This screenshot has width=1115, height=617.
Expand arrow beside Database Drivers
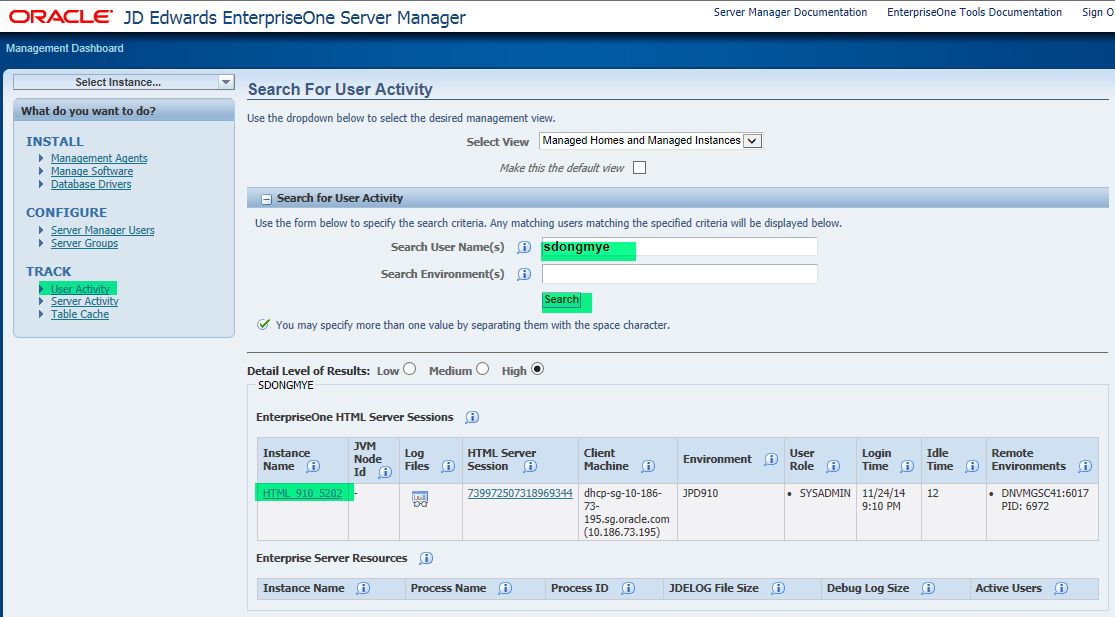(41, 184)
